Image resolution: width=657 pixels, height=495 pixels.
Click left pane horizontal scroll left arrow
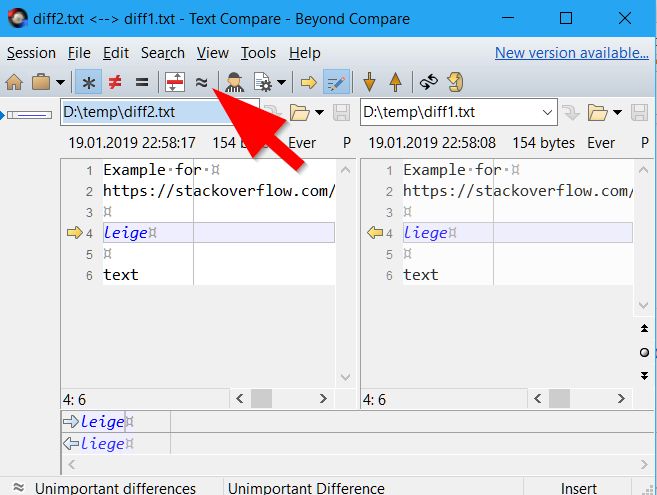click(x=240, y=399)
